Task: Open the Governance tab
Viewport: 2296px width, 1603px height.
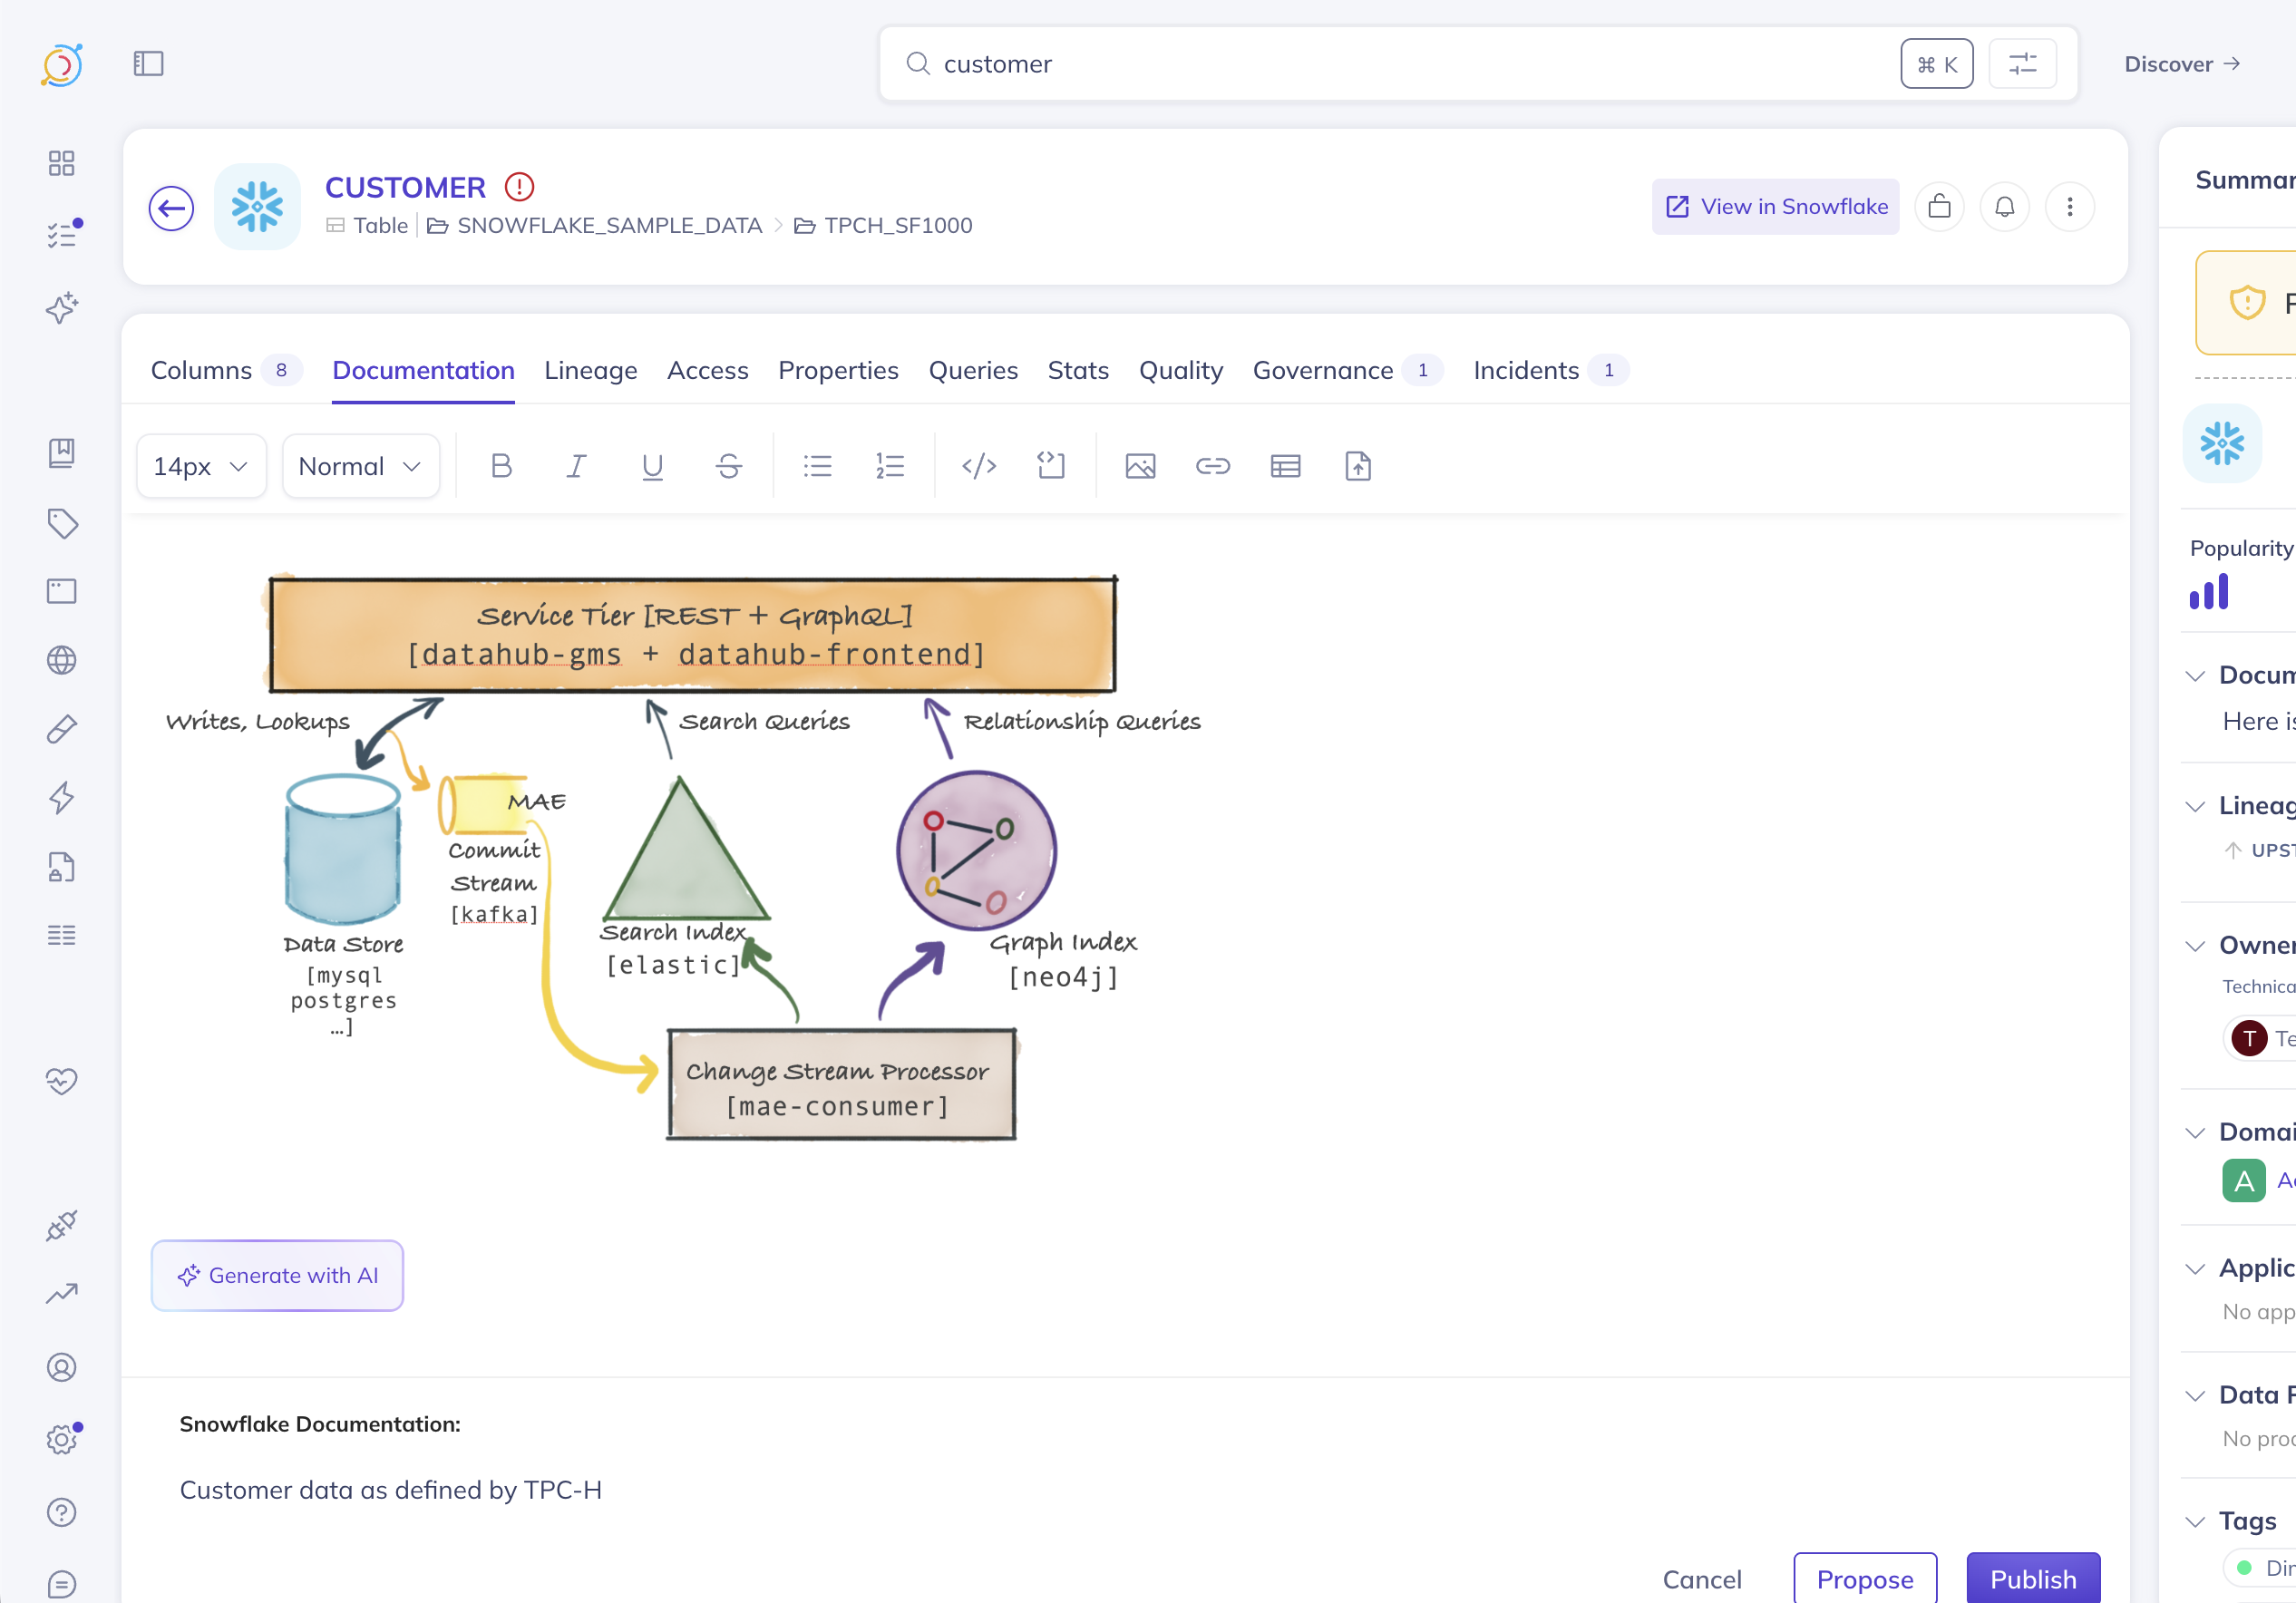Action: [1322, 370]
